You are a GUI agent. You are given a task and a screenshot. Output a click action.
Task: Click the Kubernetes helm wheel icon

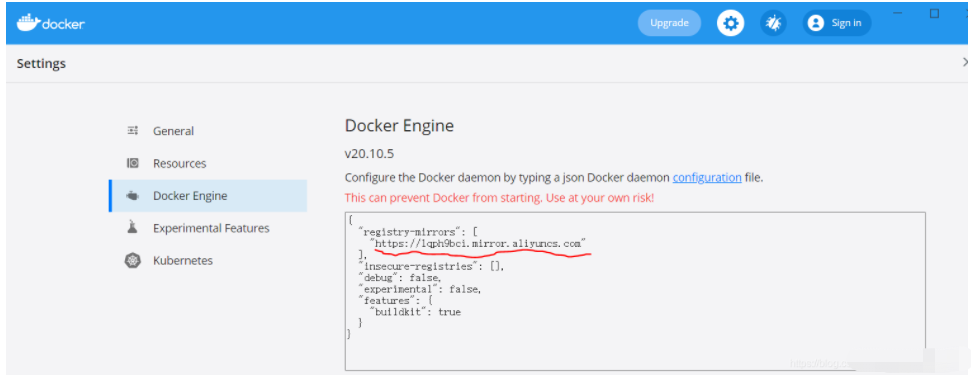click(x=132, y=260)
